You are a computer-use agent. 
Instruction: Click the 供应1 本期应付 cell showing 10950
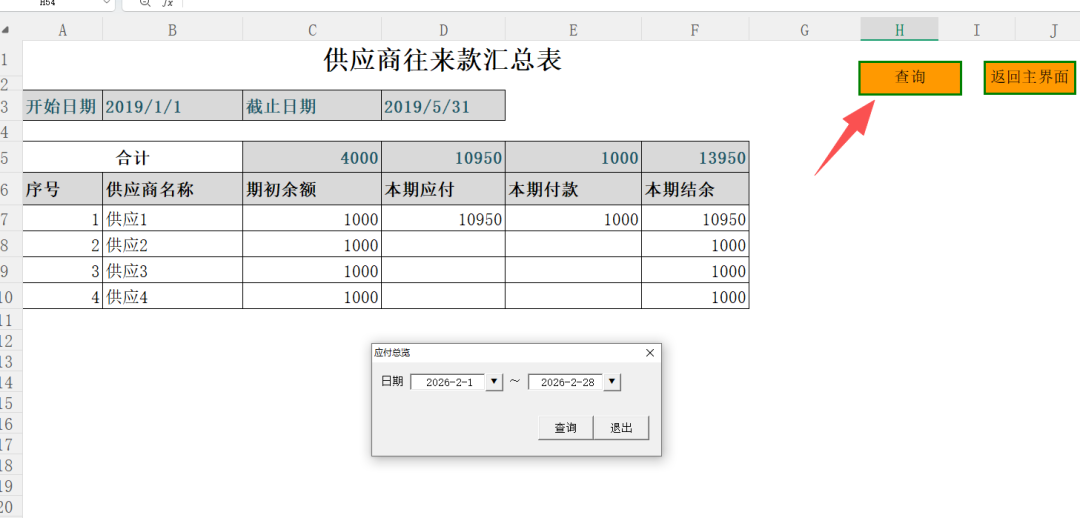(443, 219)
